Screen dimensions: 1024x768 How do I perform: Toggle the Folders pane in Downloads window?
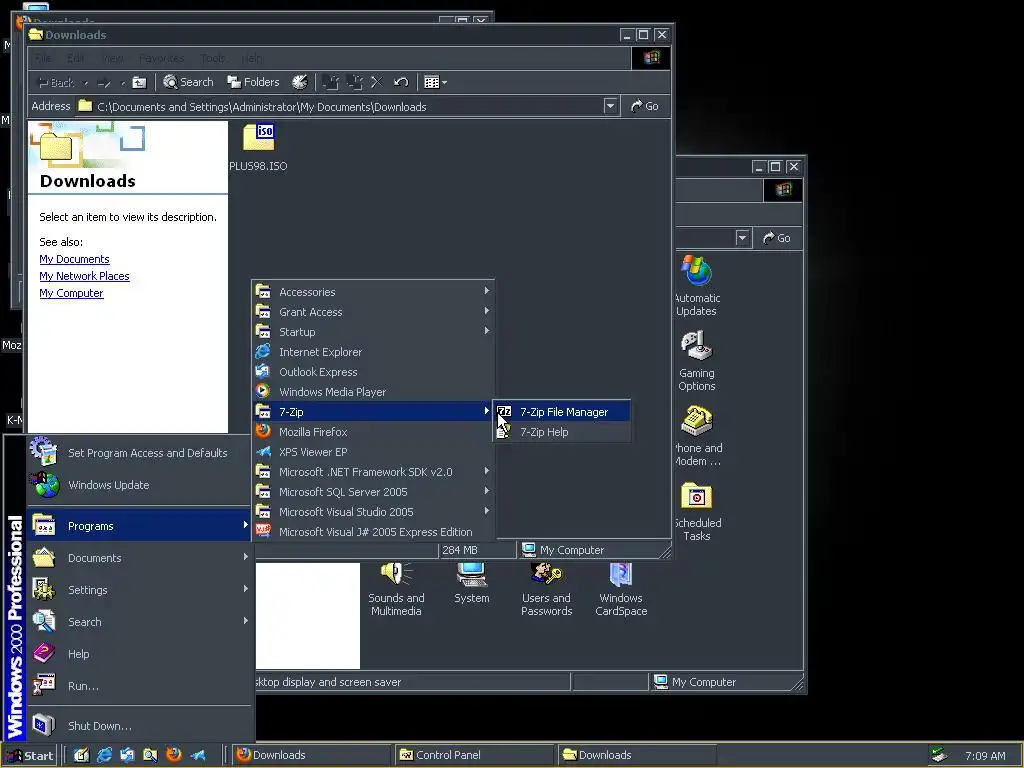(253, 82)
